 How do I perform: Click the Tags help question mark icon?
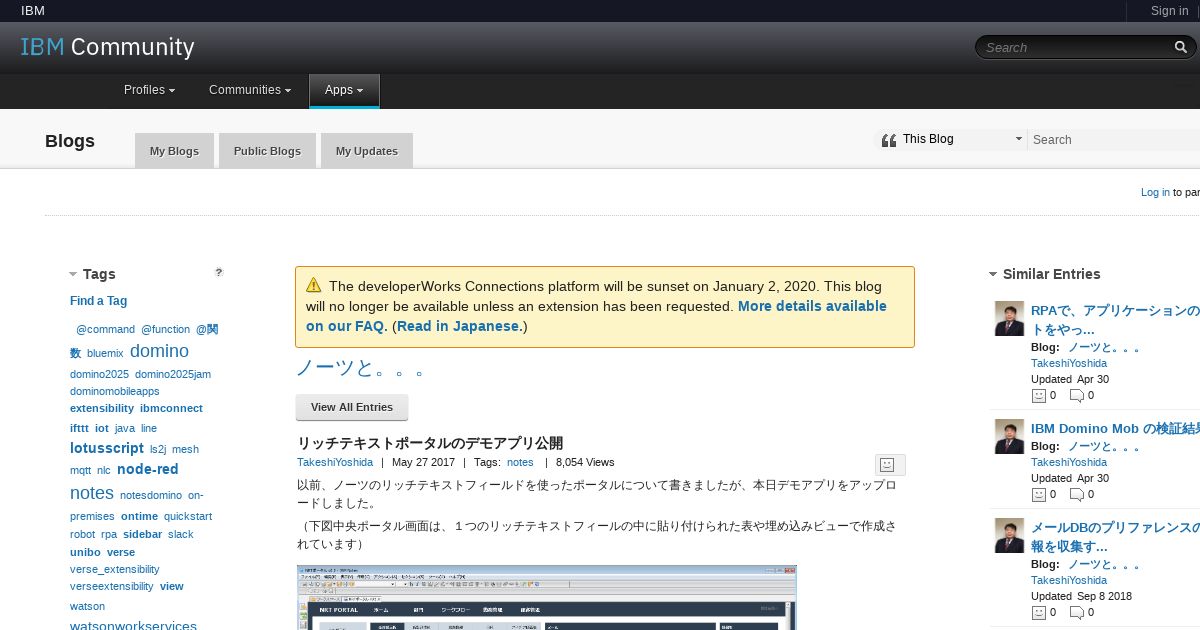[219, 272]
